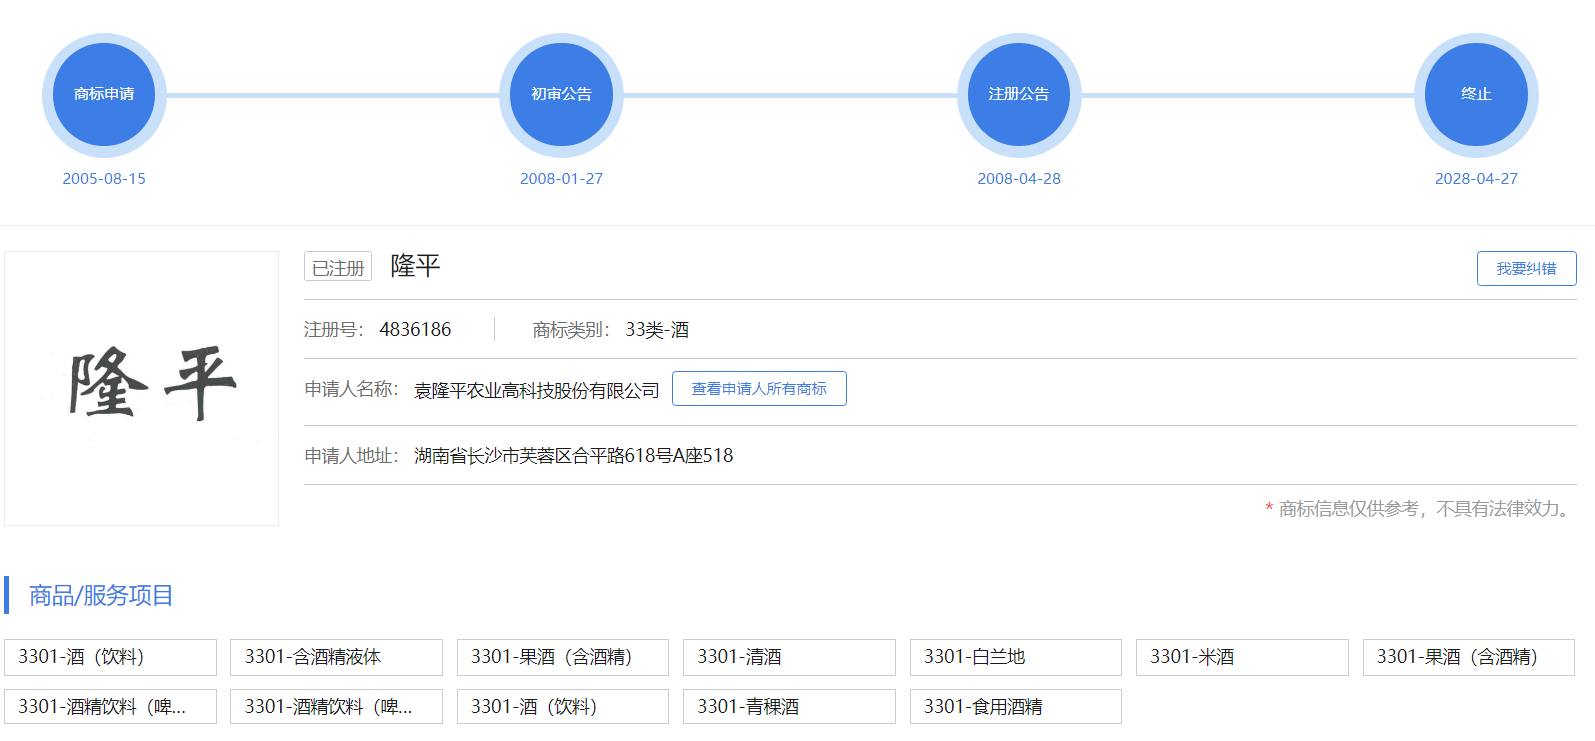Click the 我要纠错 button
The height and width of the screenshot is (741, 1595).
coord(1526,268)
